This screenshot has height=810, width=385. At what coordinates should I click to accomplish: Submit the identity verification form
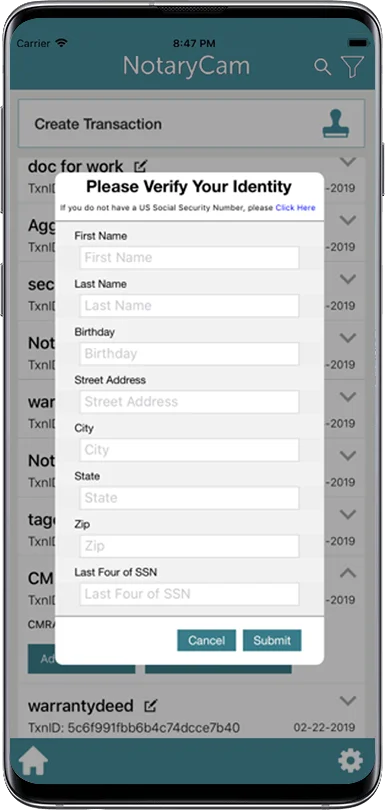[x=272, y=640]
